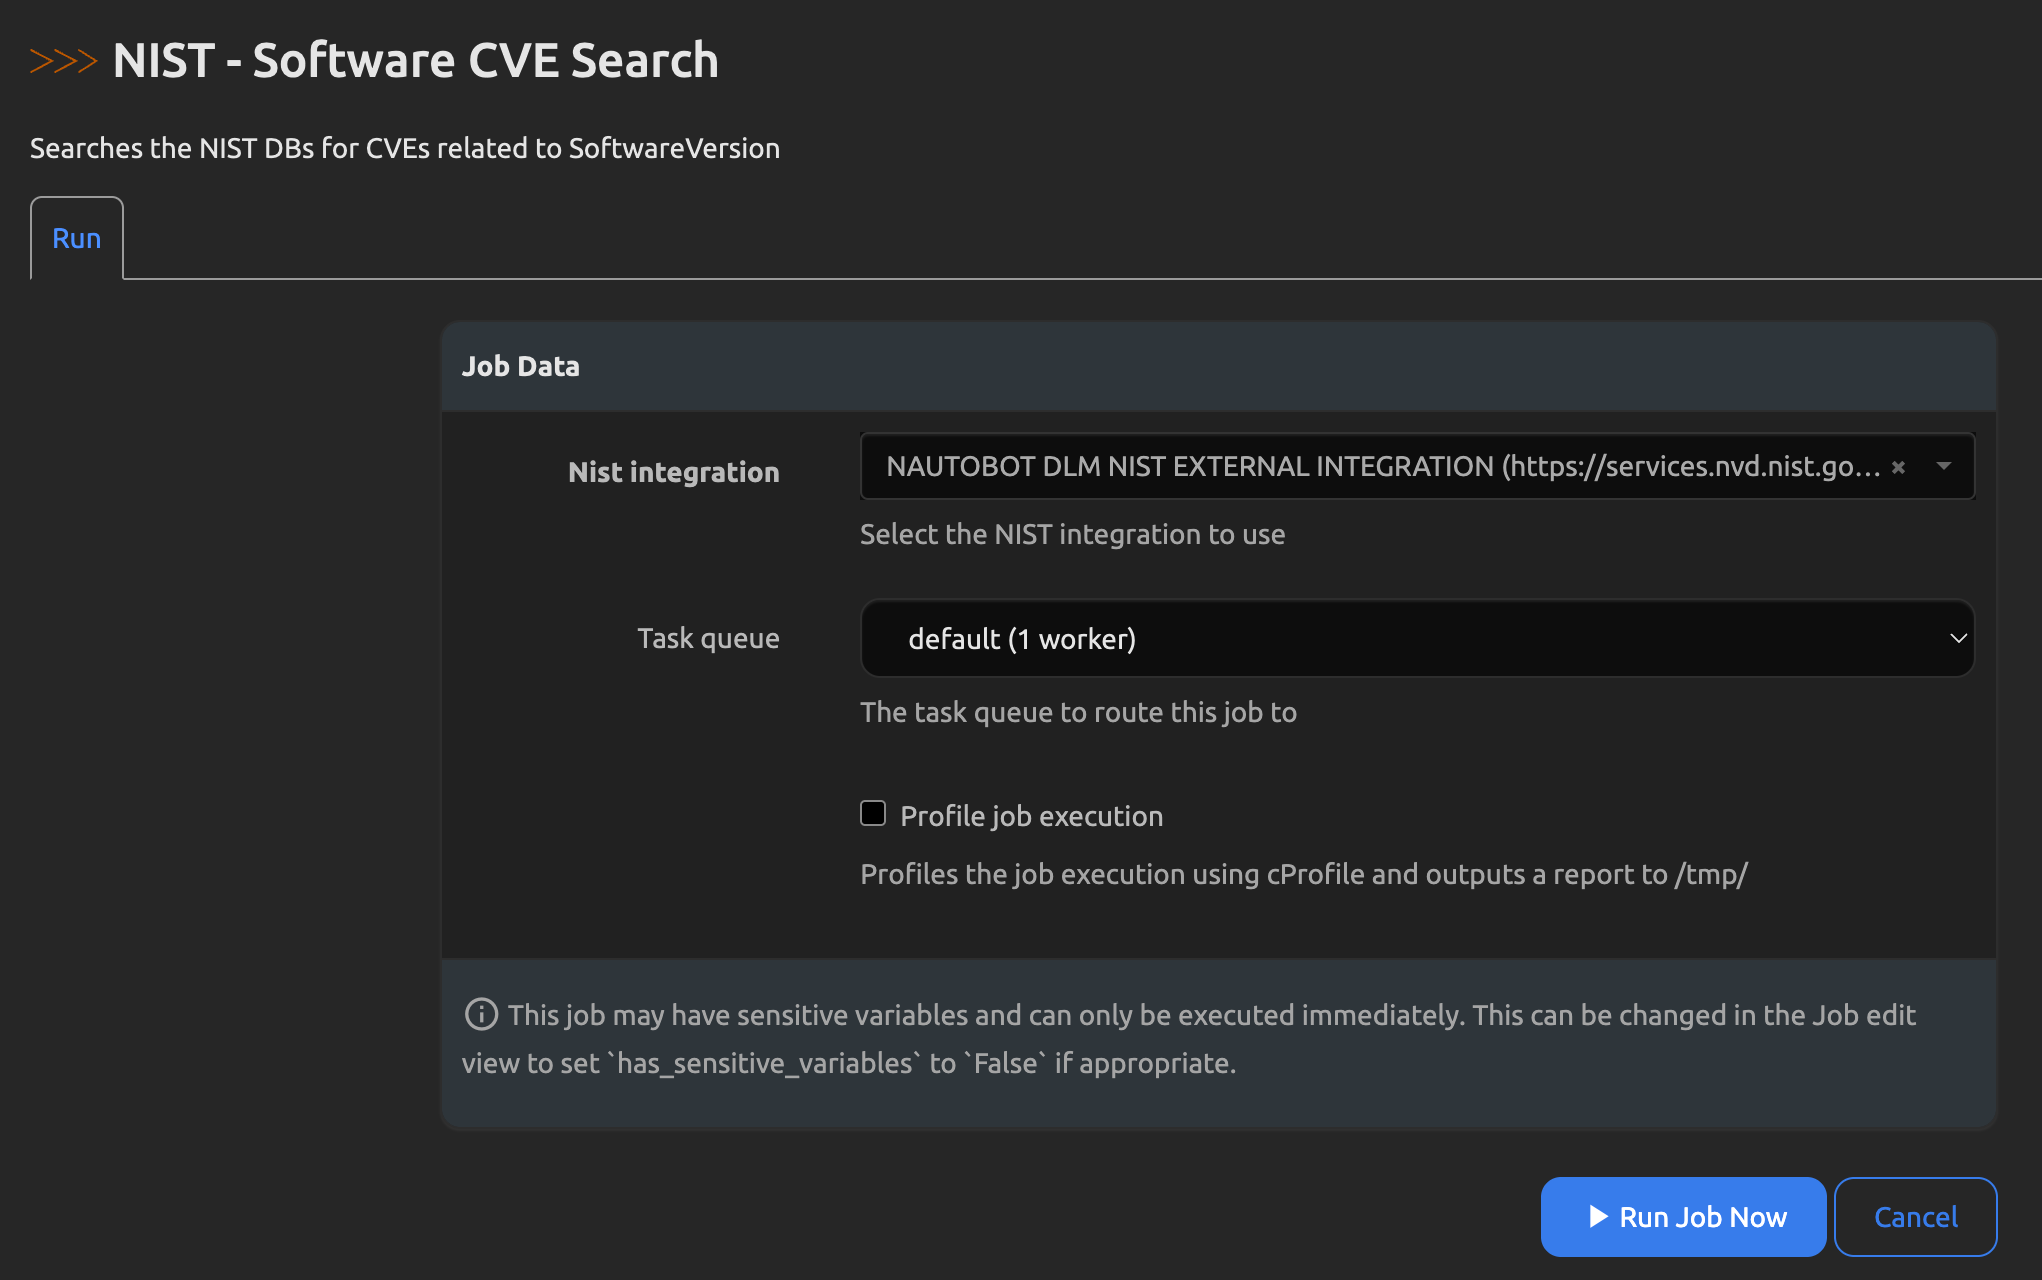The height and width of the screenshot is (1280, 2042).
Task: Enable the Profile job execution checkbox
Action: point(873,813)
